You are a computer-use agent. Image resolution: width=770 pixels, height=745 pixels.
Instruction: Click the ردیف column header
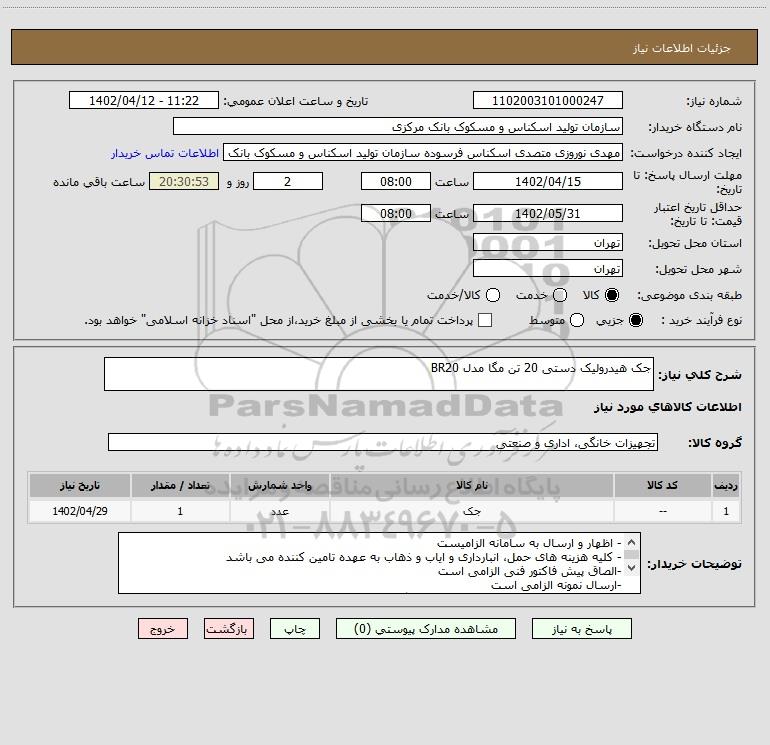pyautogui.click(x=726, y=485)
